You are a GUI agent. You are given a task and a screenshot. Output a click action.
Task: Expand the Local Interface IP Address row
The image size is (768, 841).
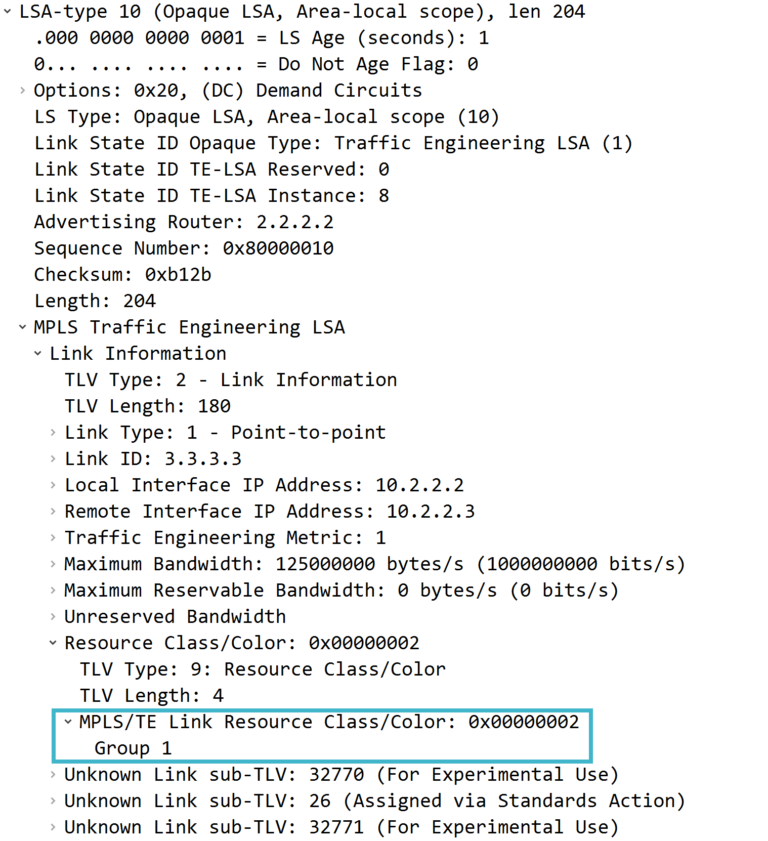51,485
